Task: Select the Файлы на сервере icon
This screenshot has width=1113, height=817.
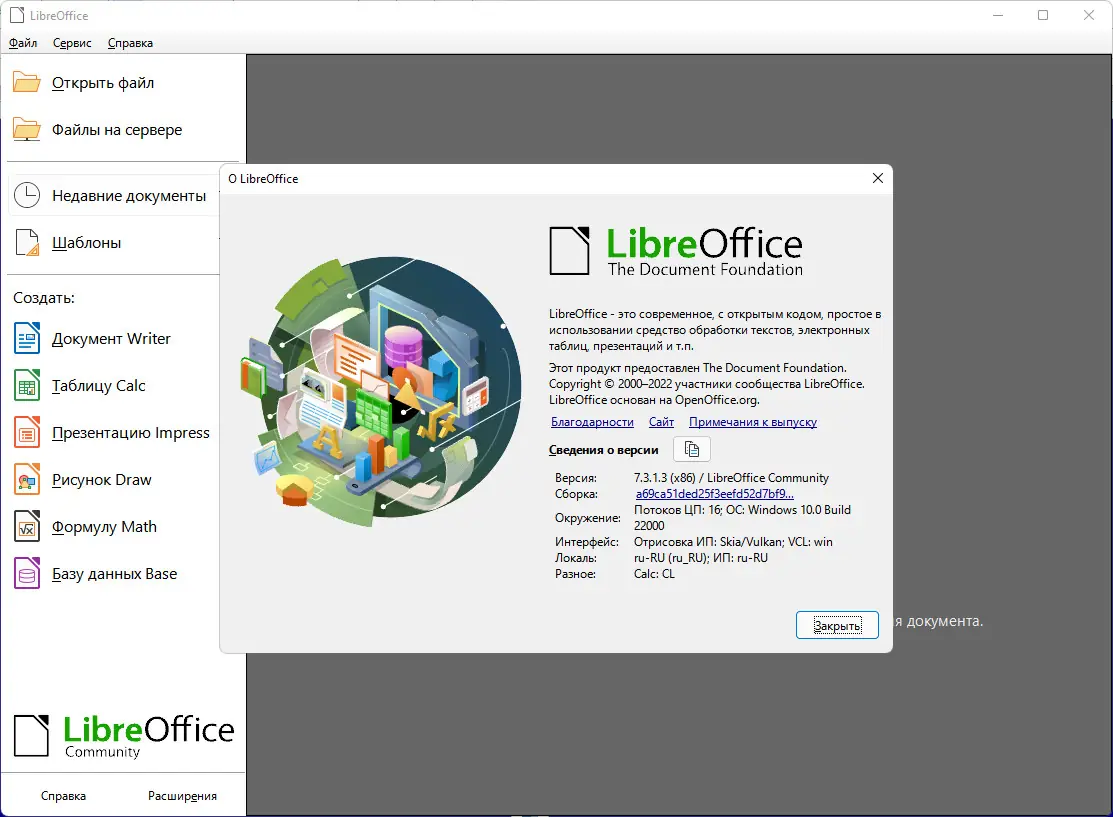Action: click(x=24, y=129)
